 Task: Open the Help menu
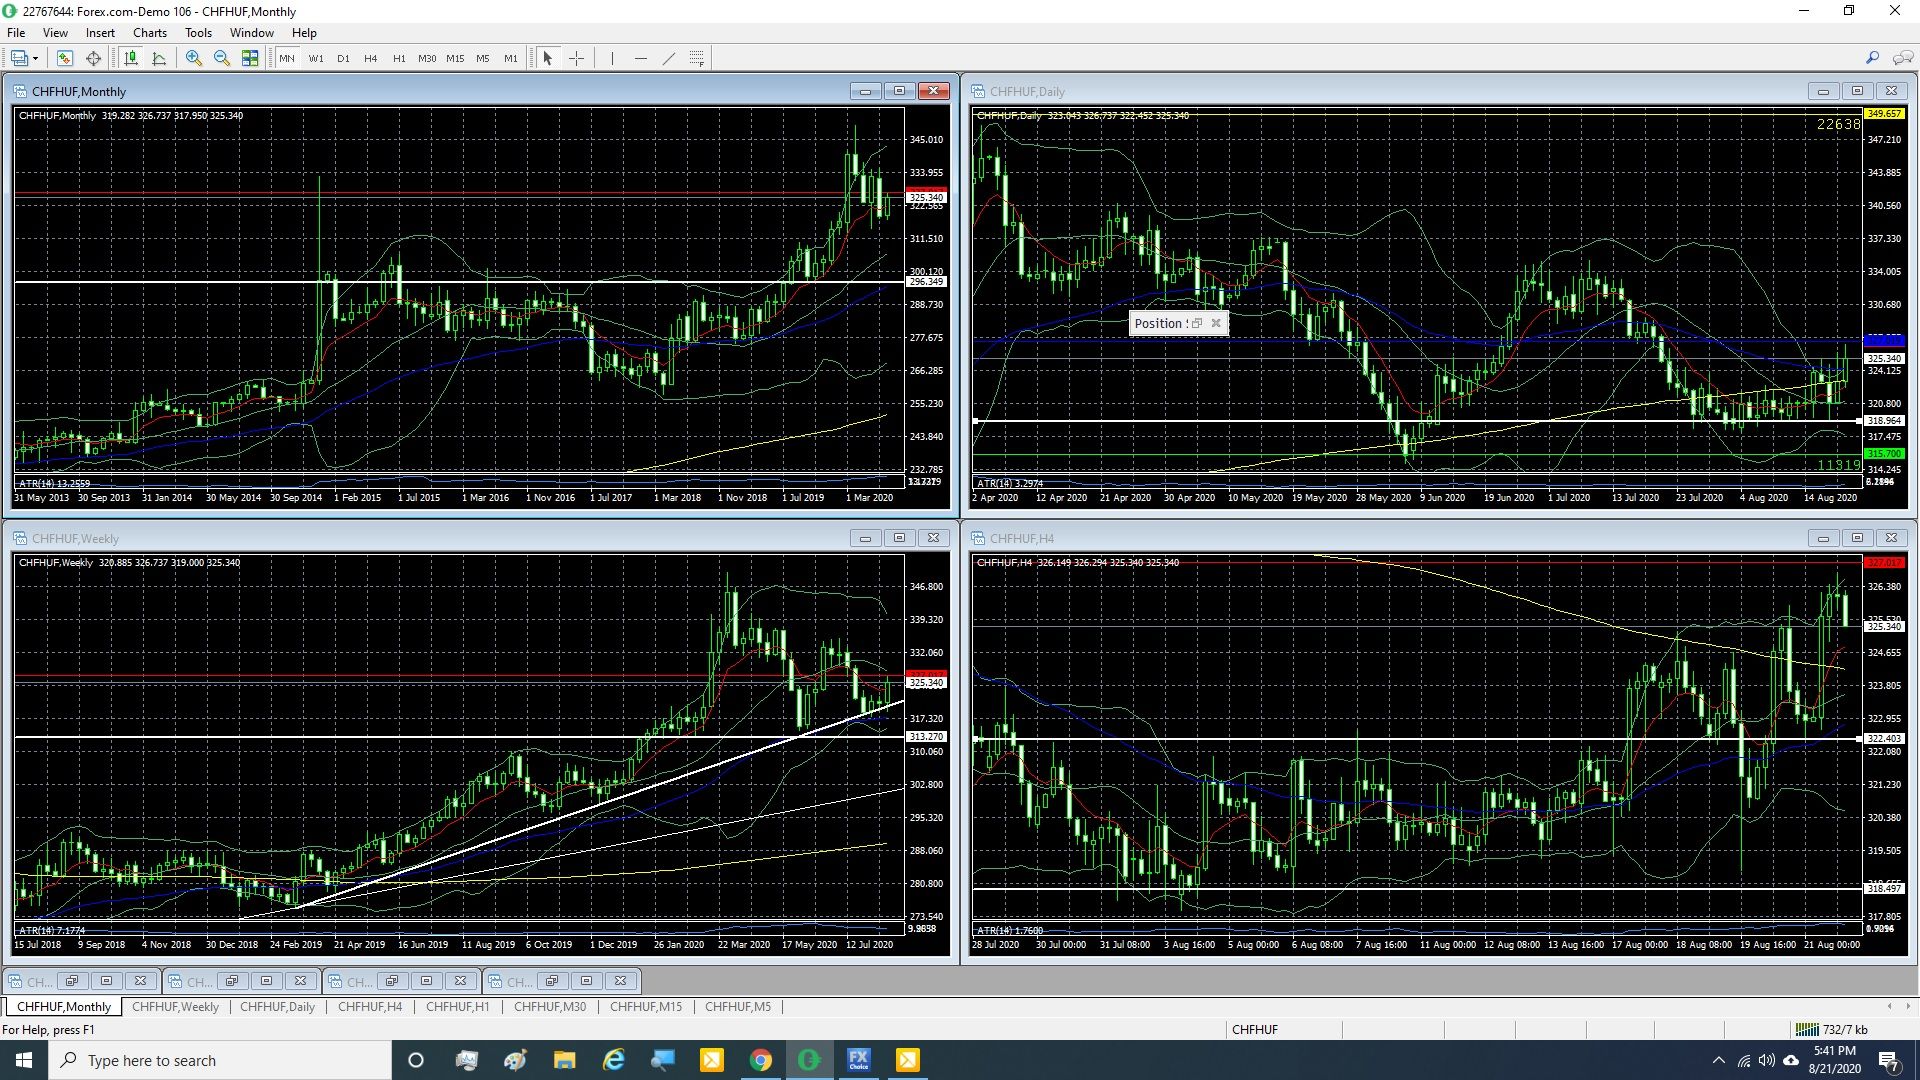coord(304,33)
